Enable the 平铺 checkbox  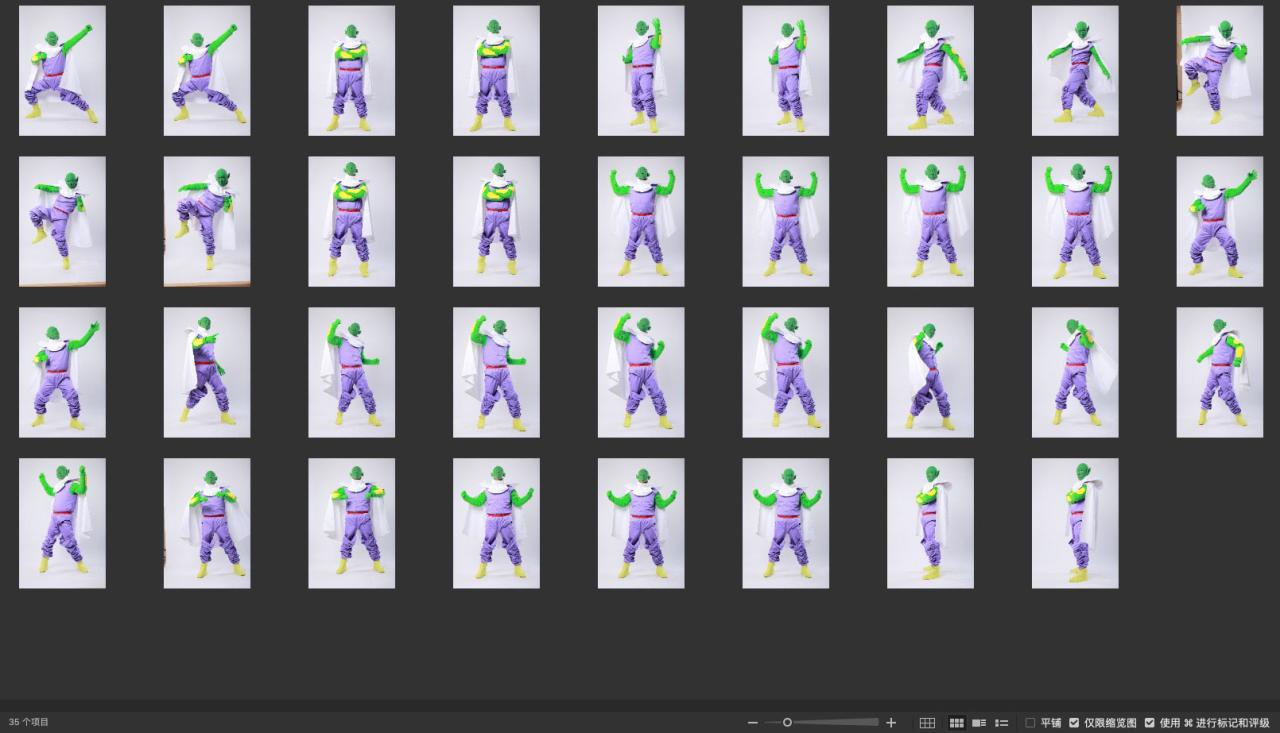point(1031,722)
